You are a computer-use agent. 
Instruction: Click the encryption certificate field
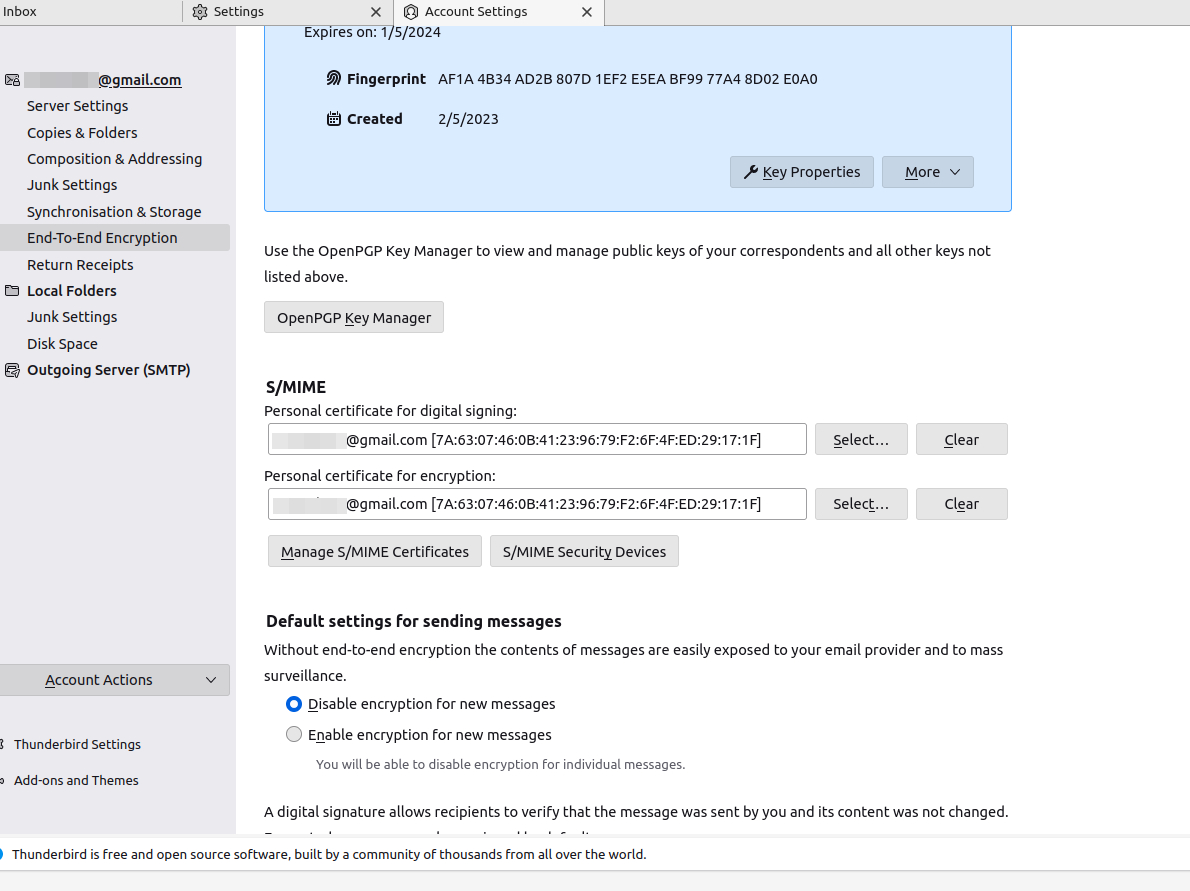pos(537,504)
